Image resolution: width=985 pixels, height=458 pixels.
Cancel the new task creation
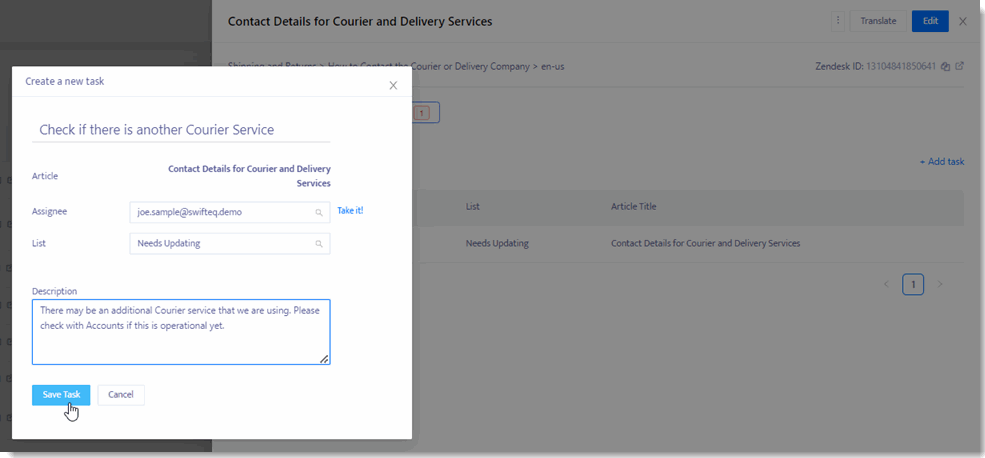121,395
